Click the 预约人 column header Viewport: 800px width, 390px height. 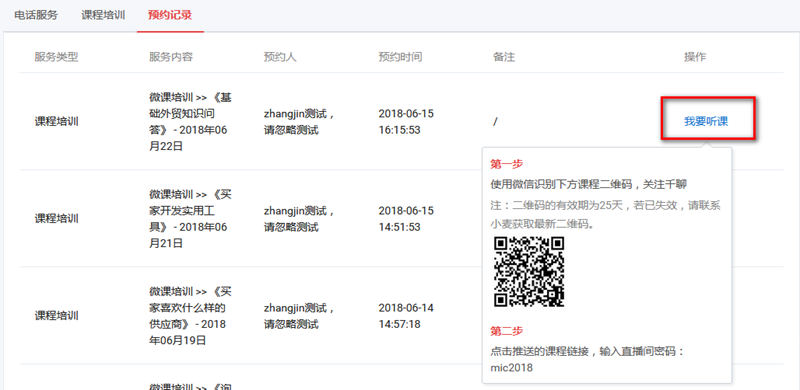280,57
